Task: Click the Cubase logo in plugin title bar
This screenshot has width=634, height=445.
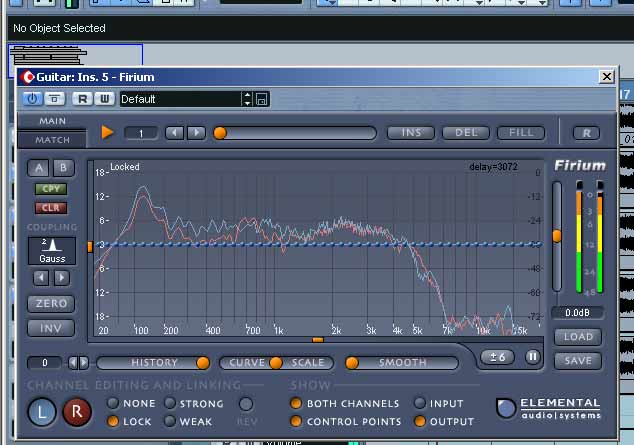Action: (27, 77)
